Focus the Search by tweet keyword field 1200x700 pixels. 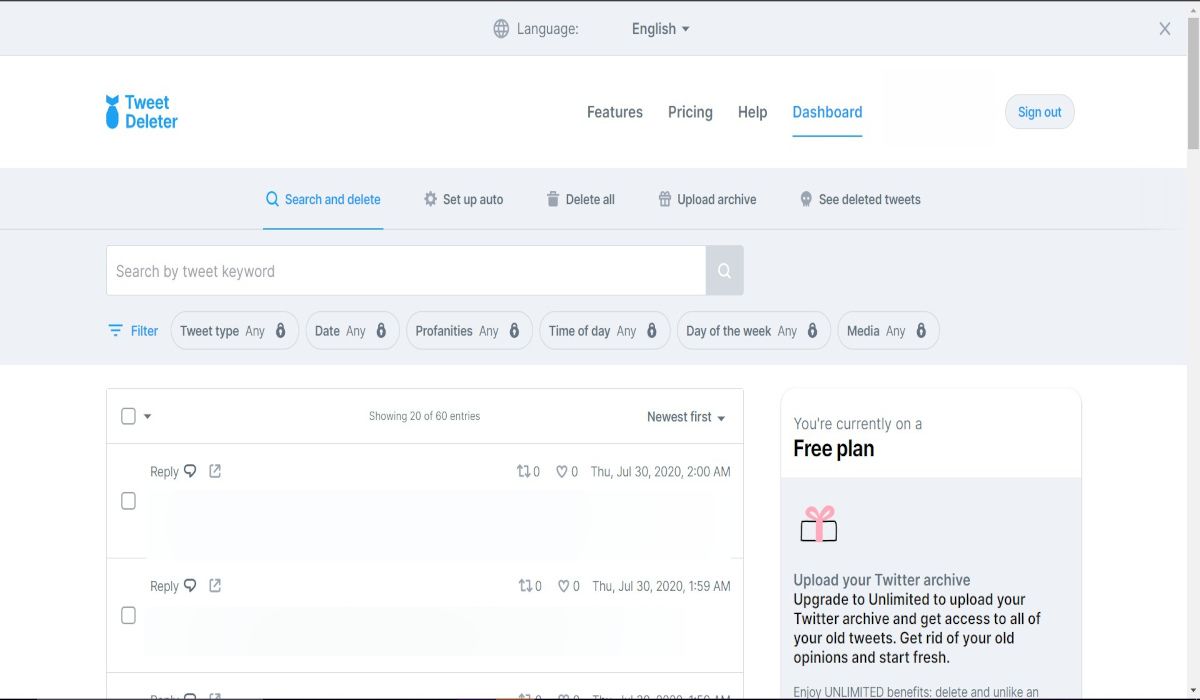coord(405,271)
